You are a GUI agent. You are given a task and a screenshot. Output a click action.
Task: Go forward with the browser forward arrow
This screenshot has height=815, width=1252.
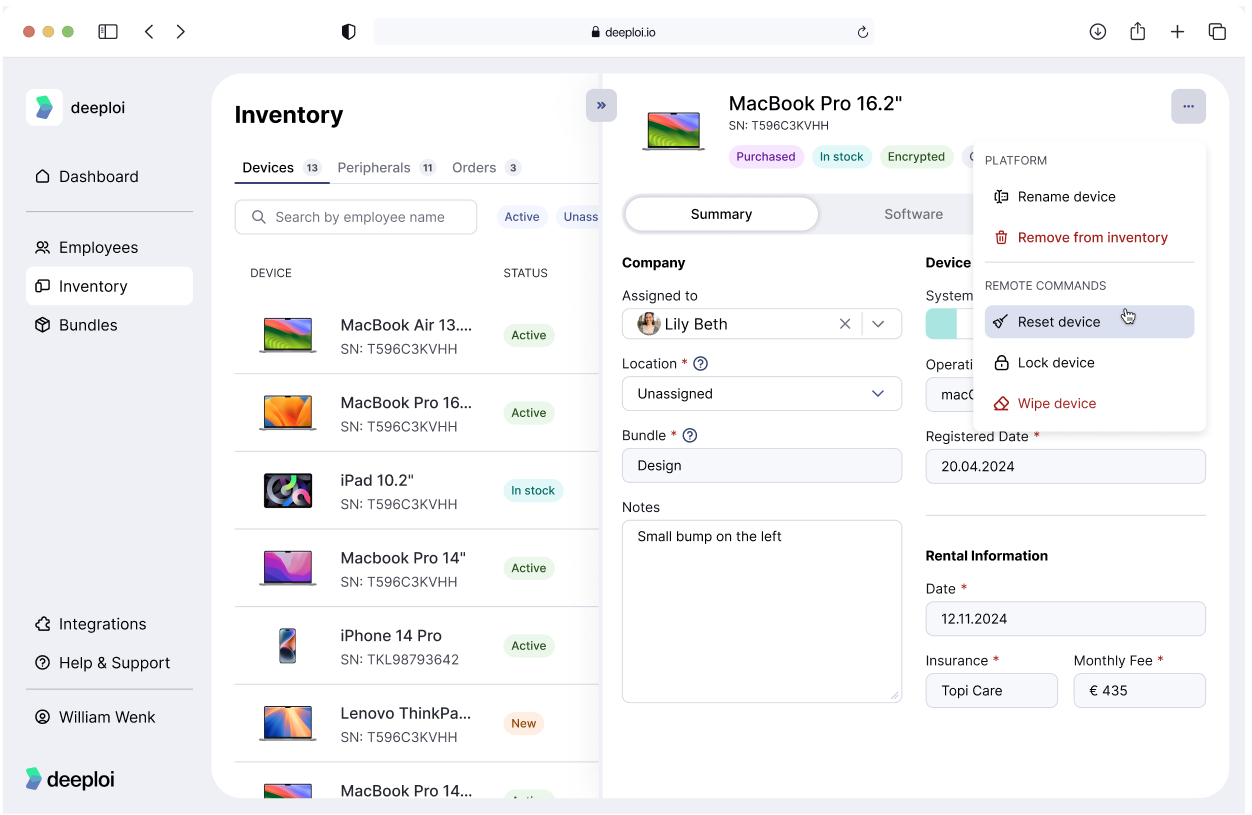coord(181,32)
